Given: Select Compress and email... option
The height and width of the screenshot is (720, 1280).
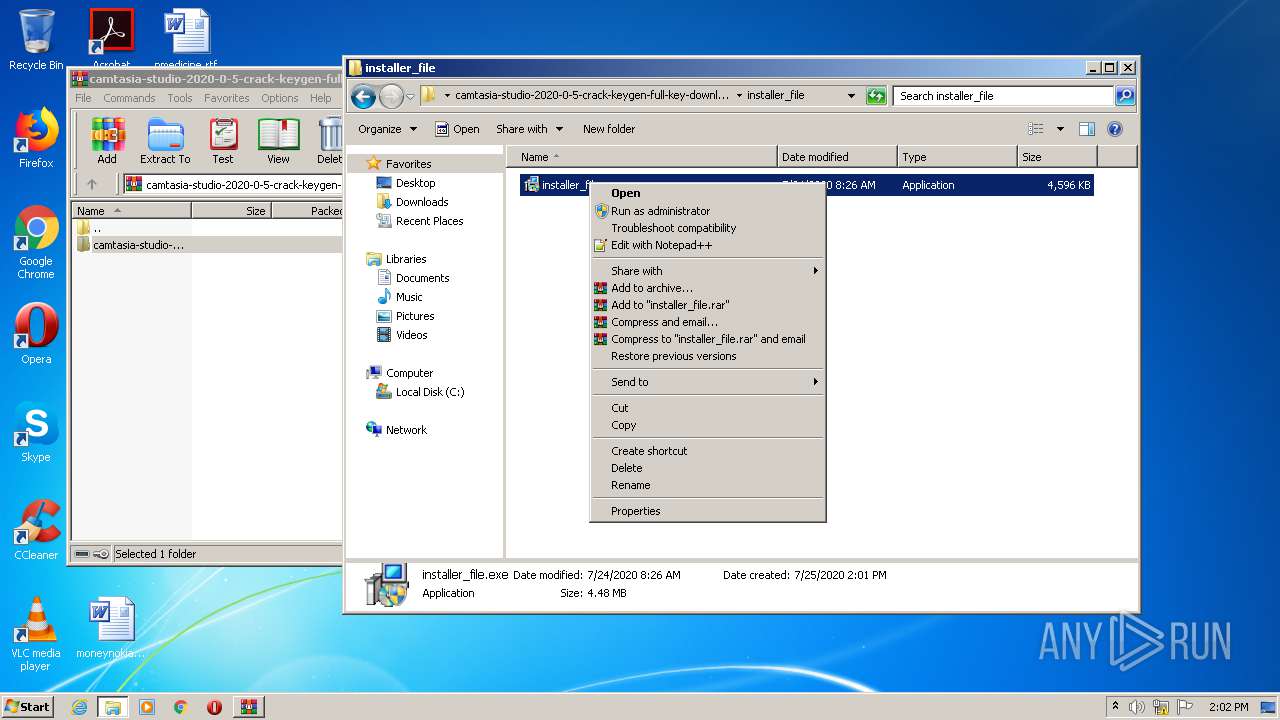Looking at the screenshot, I should 707,322.
